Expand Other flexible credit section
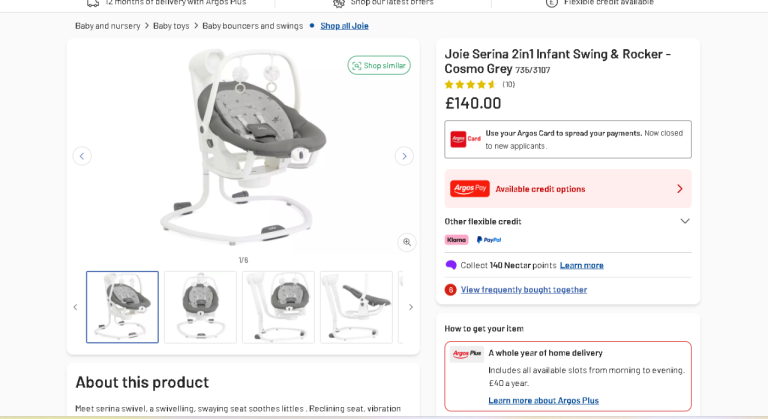The image size is (768, 419). pyautogui.click(x=685, y=221)
